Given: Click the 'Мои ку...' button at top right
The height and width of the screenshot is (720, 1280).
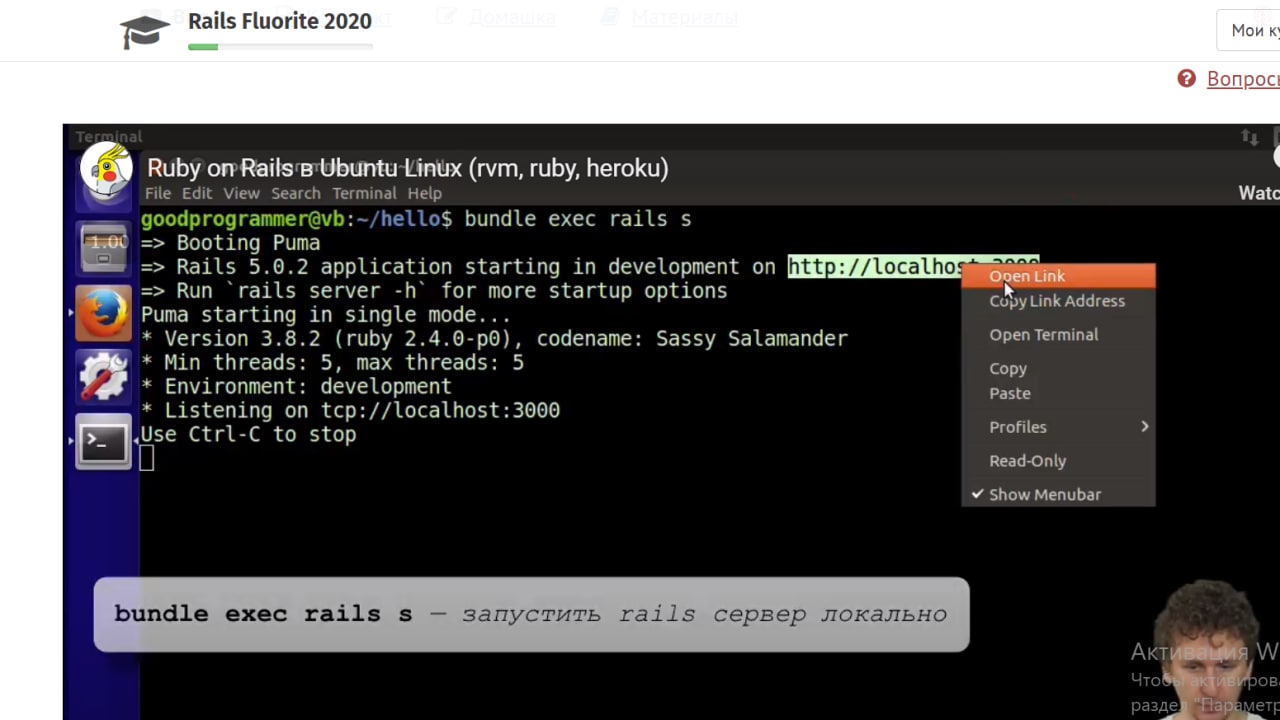Looking at the screenshot, I should click(x=1248, y=31).
